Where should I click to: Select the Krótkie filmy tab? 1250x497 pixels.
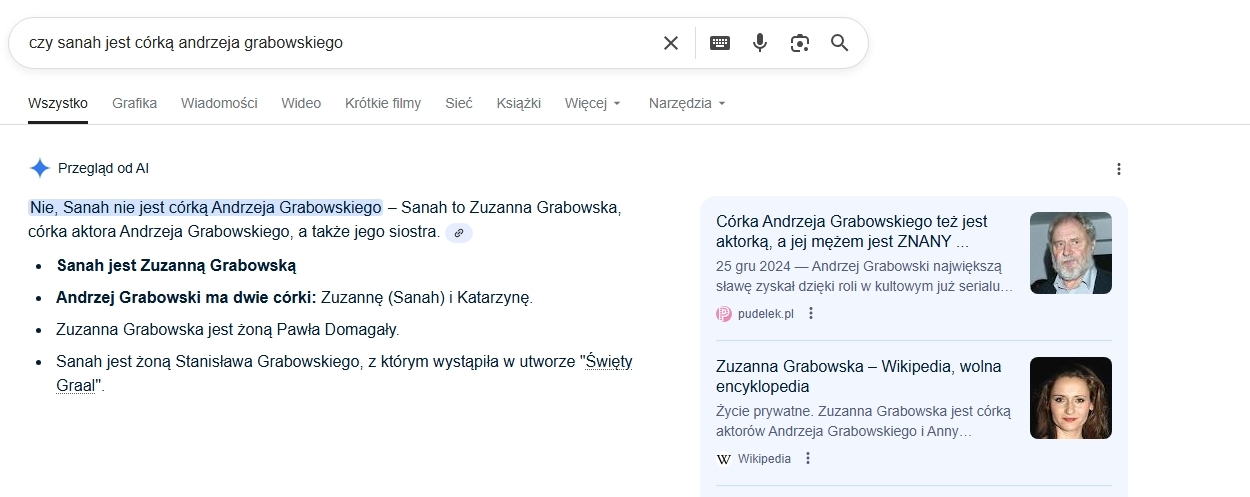pos(383,103)
